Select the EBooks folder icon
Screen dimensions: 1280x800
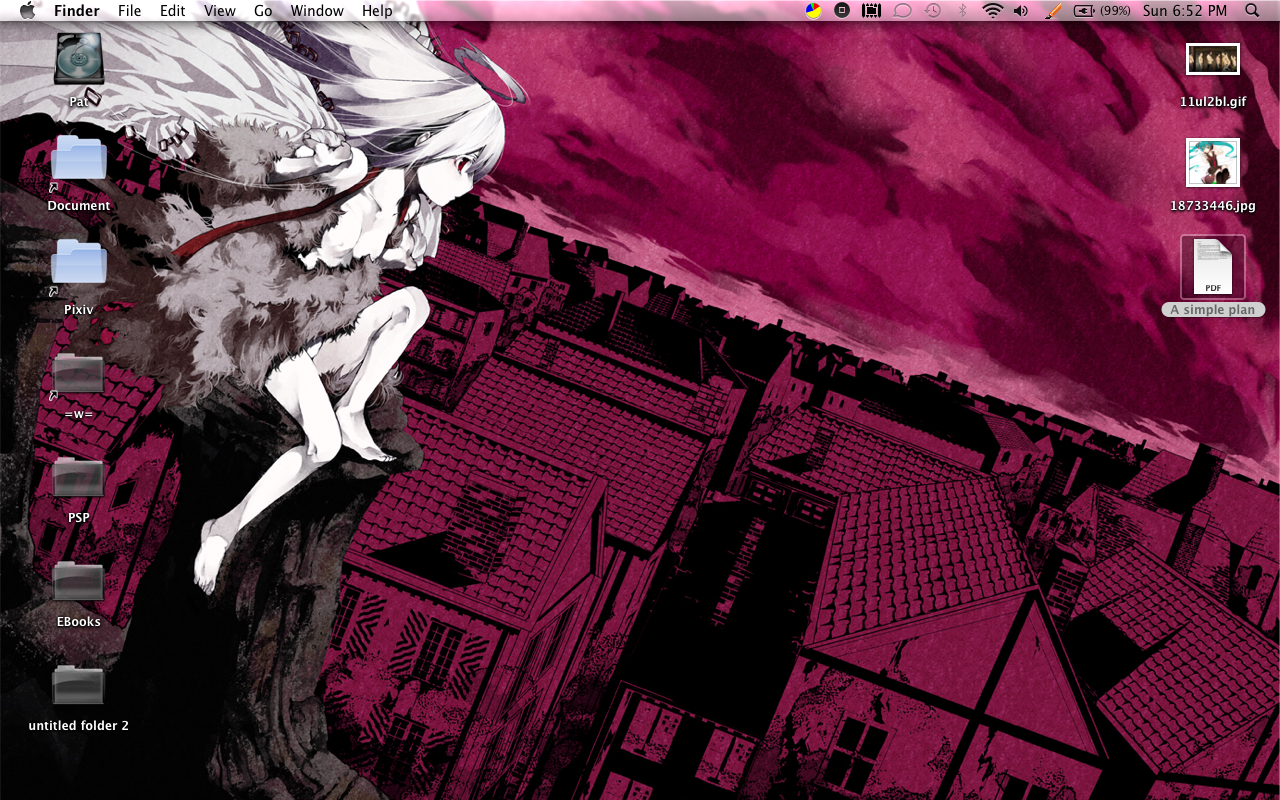coord(79,584)
